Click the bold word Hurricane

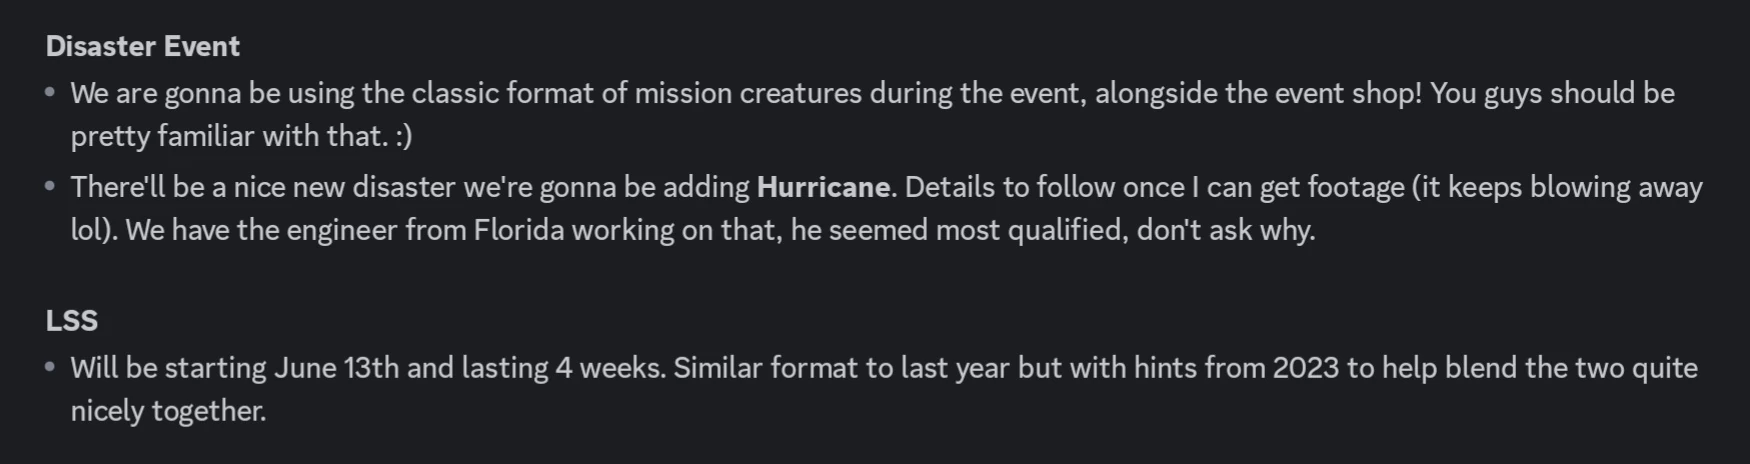823,187
